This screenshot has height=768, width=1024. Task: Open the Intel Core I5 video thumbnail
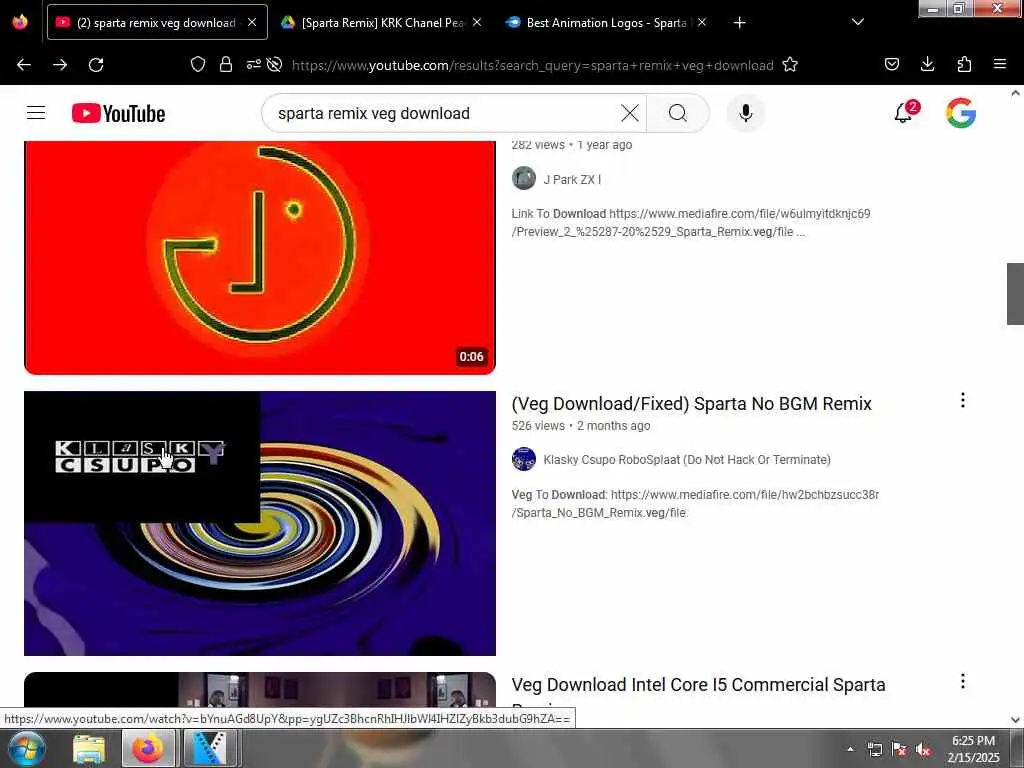click(x=260, y=689)
